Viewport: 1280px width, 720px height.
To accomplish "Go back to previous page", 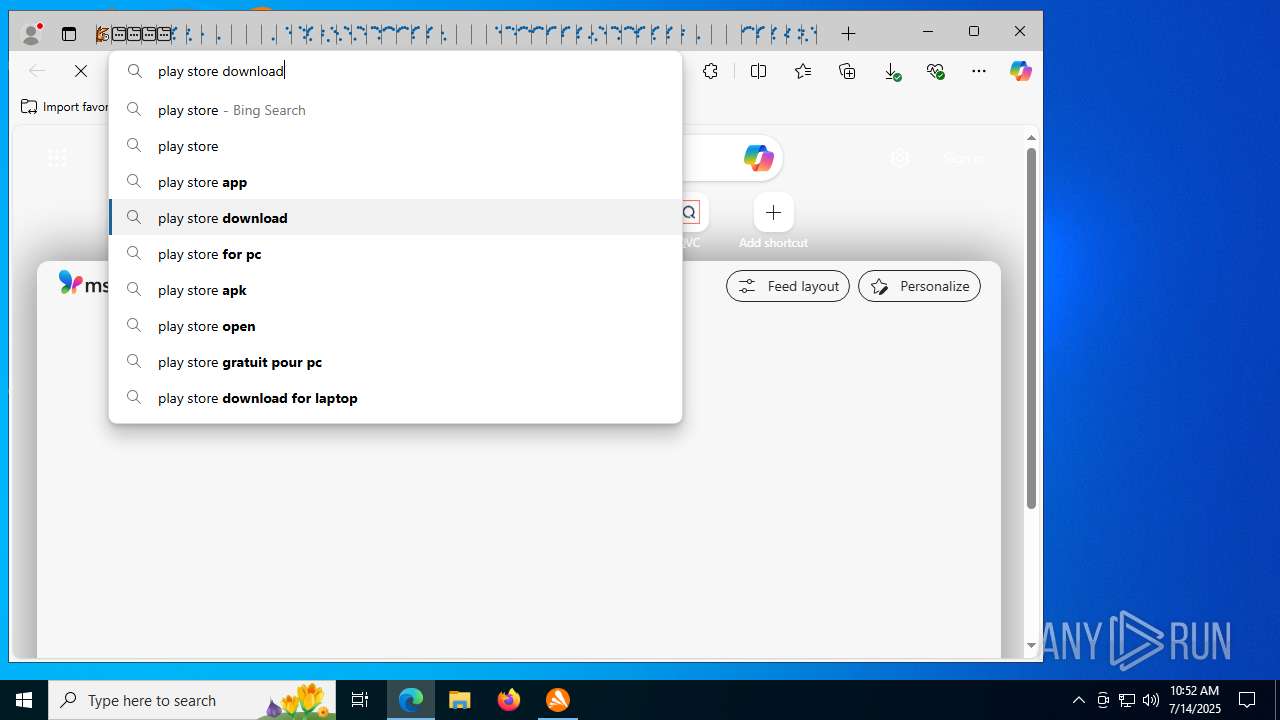I will [x=37, y=71].
